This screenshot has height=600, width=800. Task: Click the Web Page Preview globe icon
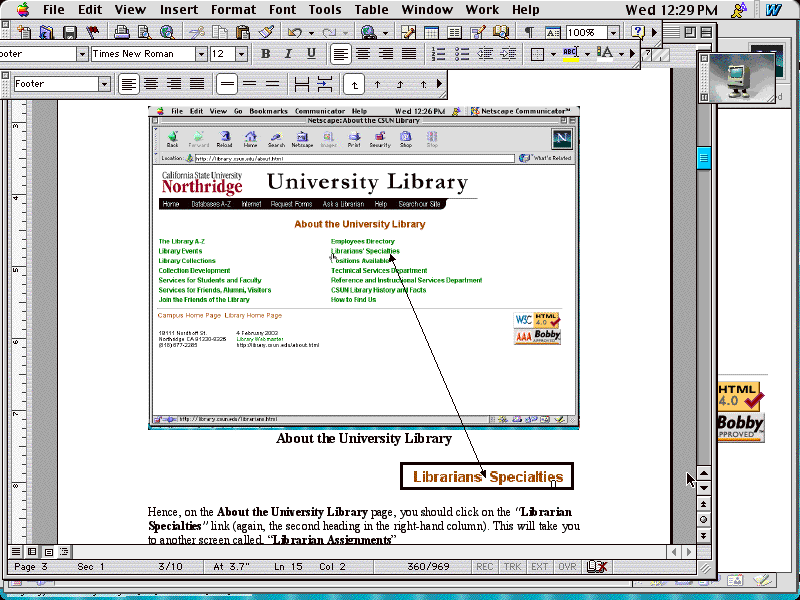click(167, 33)
